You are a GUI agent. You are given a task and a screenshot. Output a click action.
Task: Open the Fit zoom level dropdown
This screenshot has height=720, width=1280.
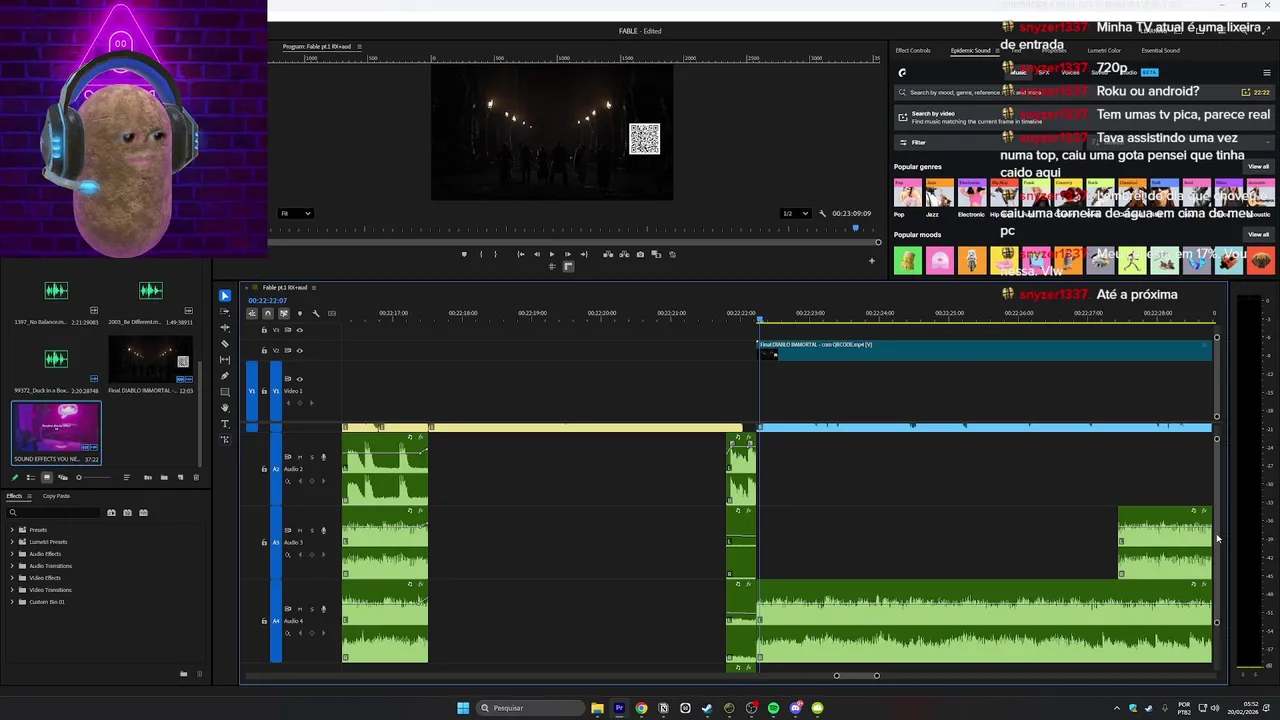coord(296,213)
